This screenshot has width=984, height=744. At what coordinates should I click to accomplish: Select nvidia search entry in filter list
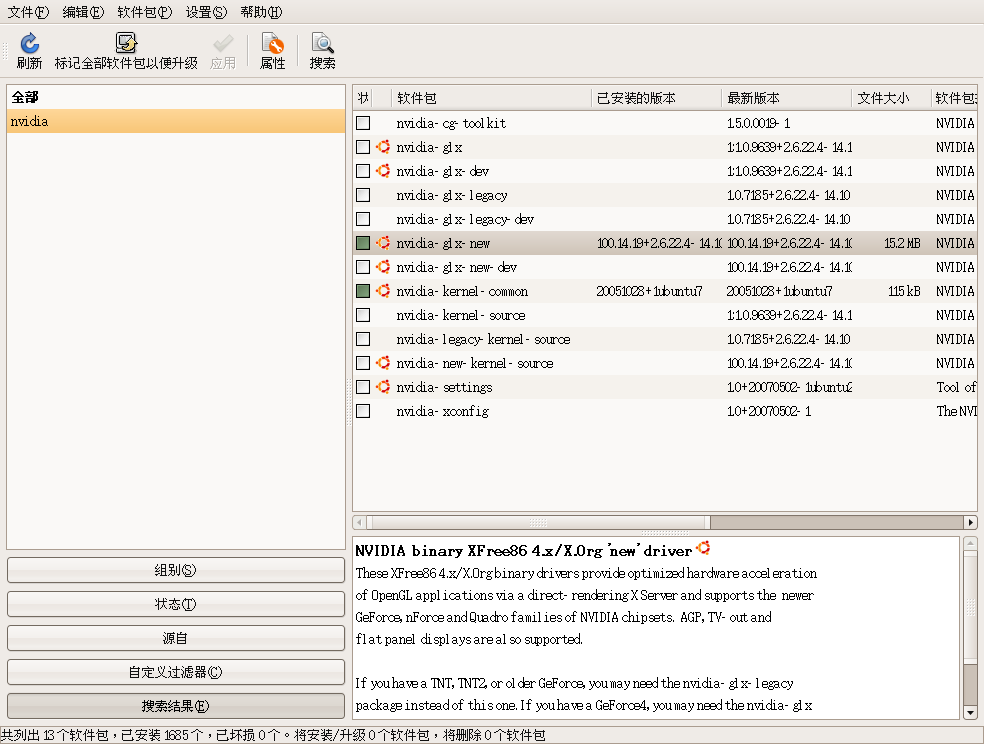pyautogui.click(x=176, y=121)
